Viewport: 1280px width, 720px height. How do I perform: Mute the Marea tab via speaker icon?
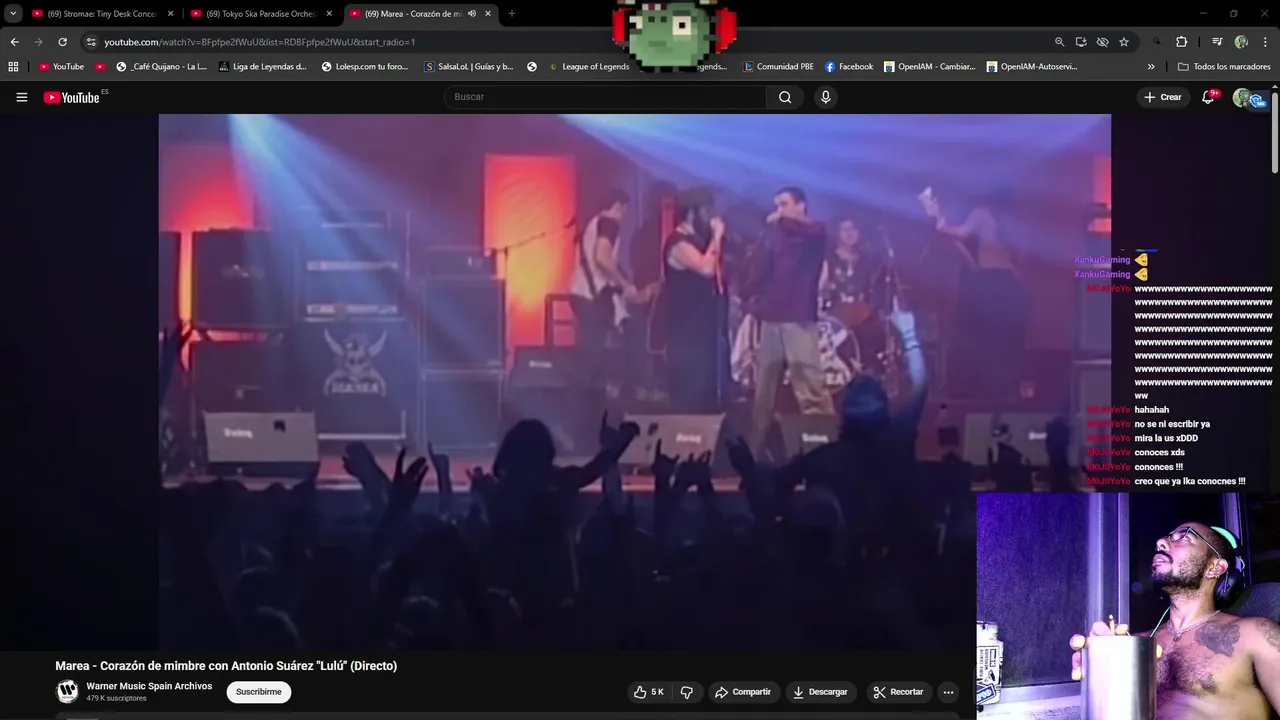[x=472, y=14]
